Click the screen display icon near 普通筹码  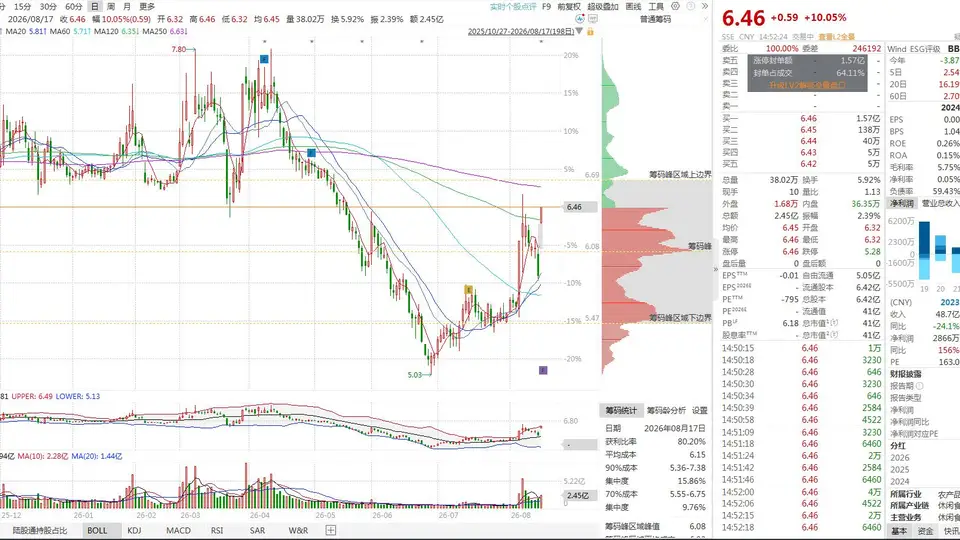[x=593, y=19]
